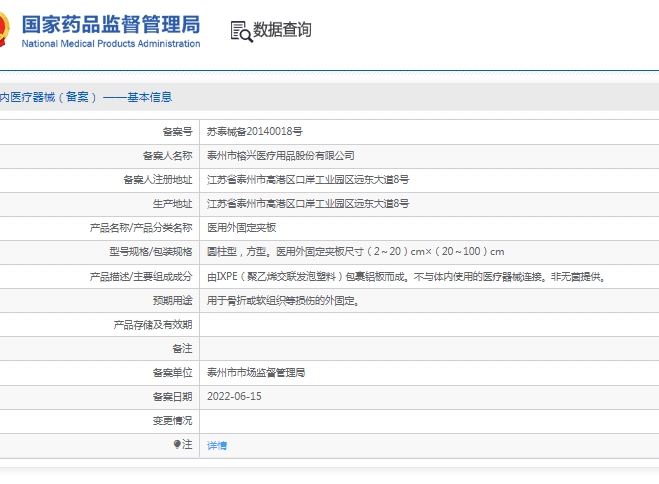Click the 预期用途 label

coord(172,300)
